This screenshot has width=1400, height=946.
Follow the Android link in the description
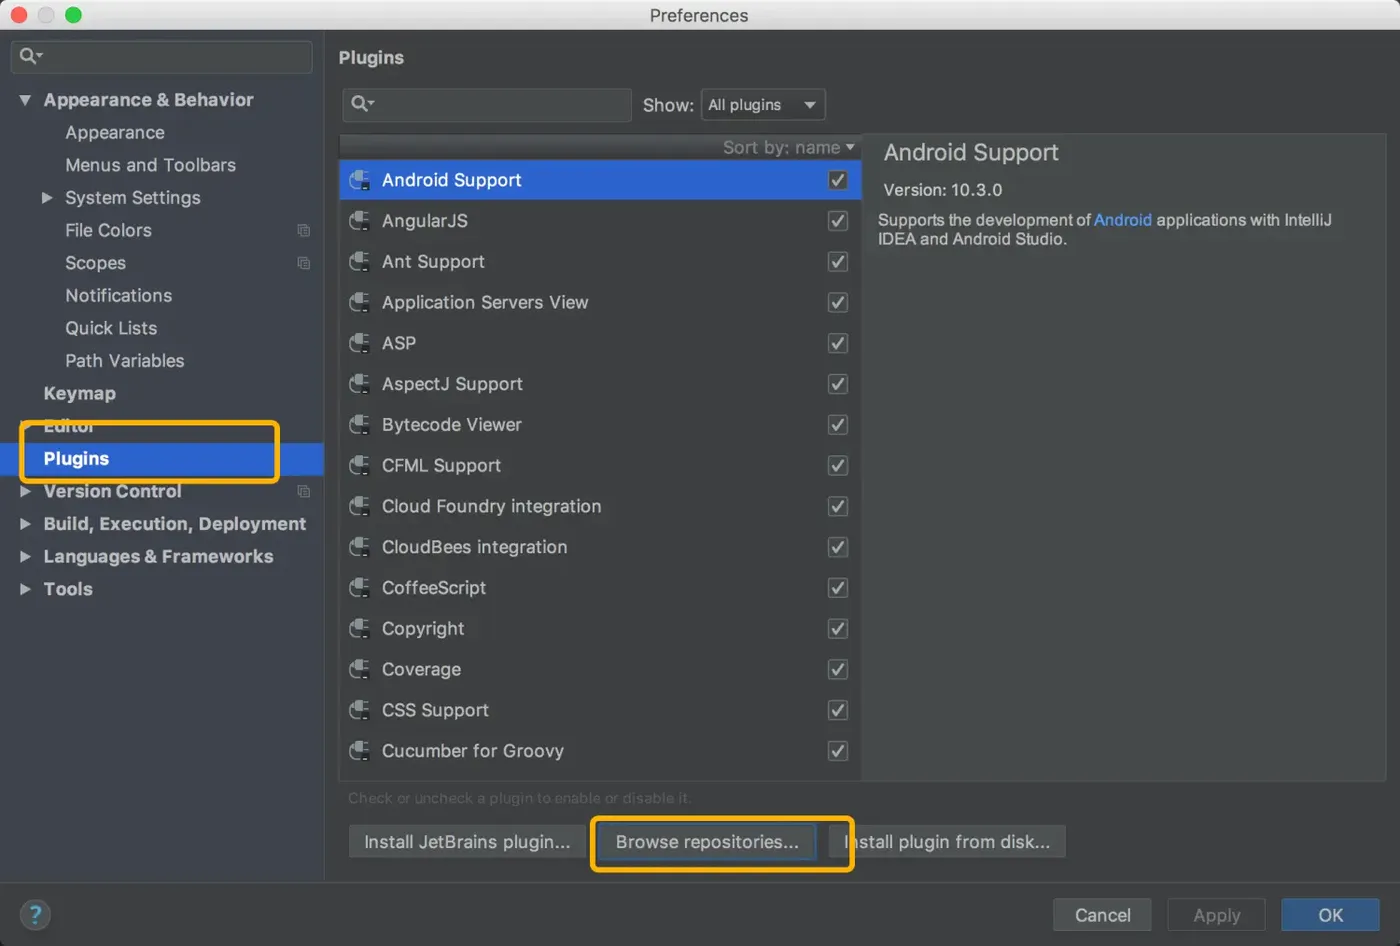(1122, 220)
